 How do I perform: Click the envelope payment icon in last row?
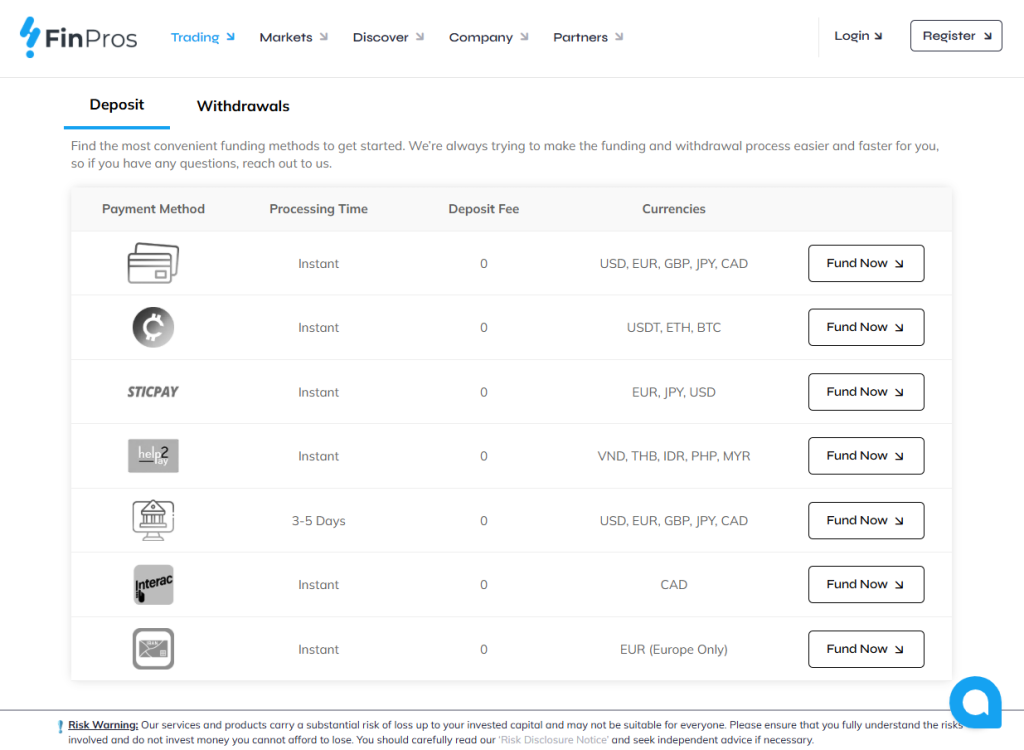[x=153, y=649]
